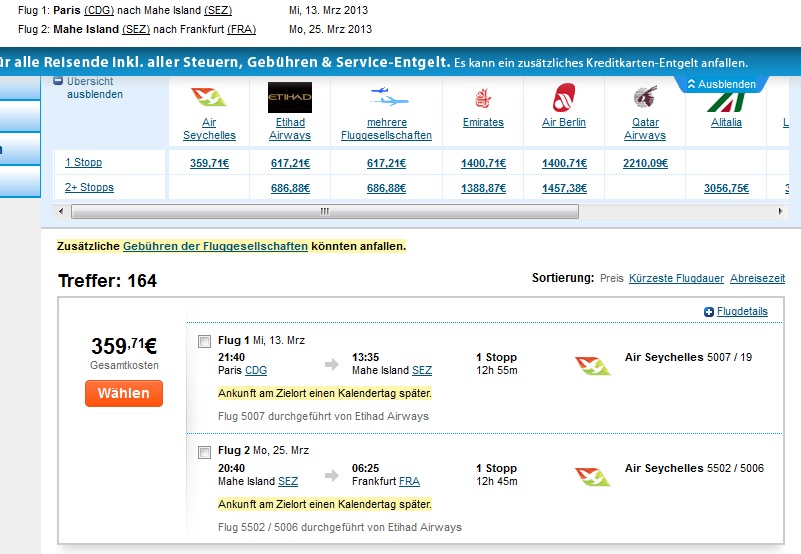Click the Etihad Airways logo
This screenshot has width=801, height=554.
290,97
